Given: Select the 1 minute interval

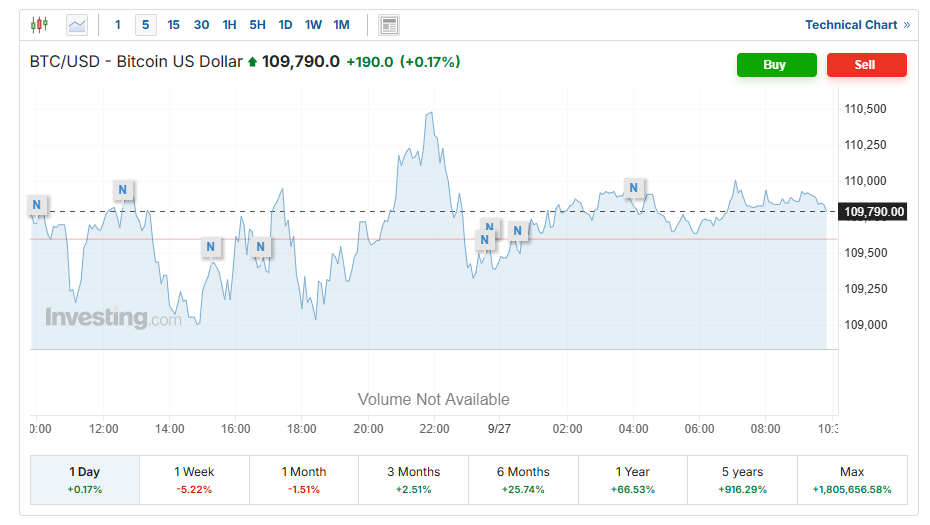Looking at the screenshot, I should pos(118,25).
